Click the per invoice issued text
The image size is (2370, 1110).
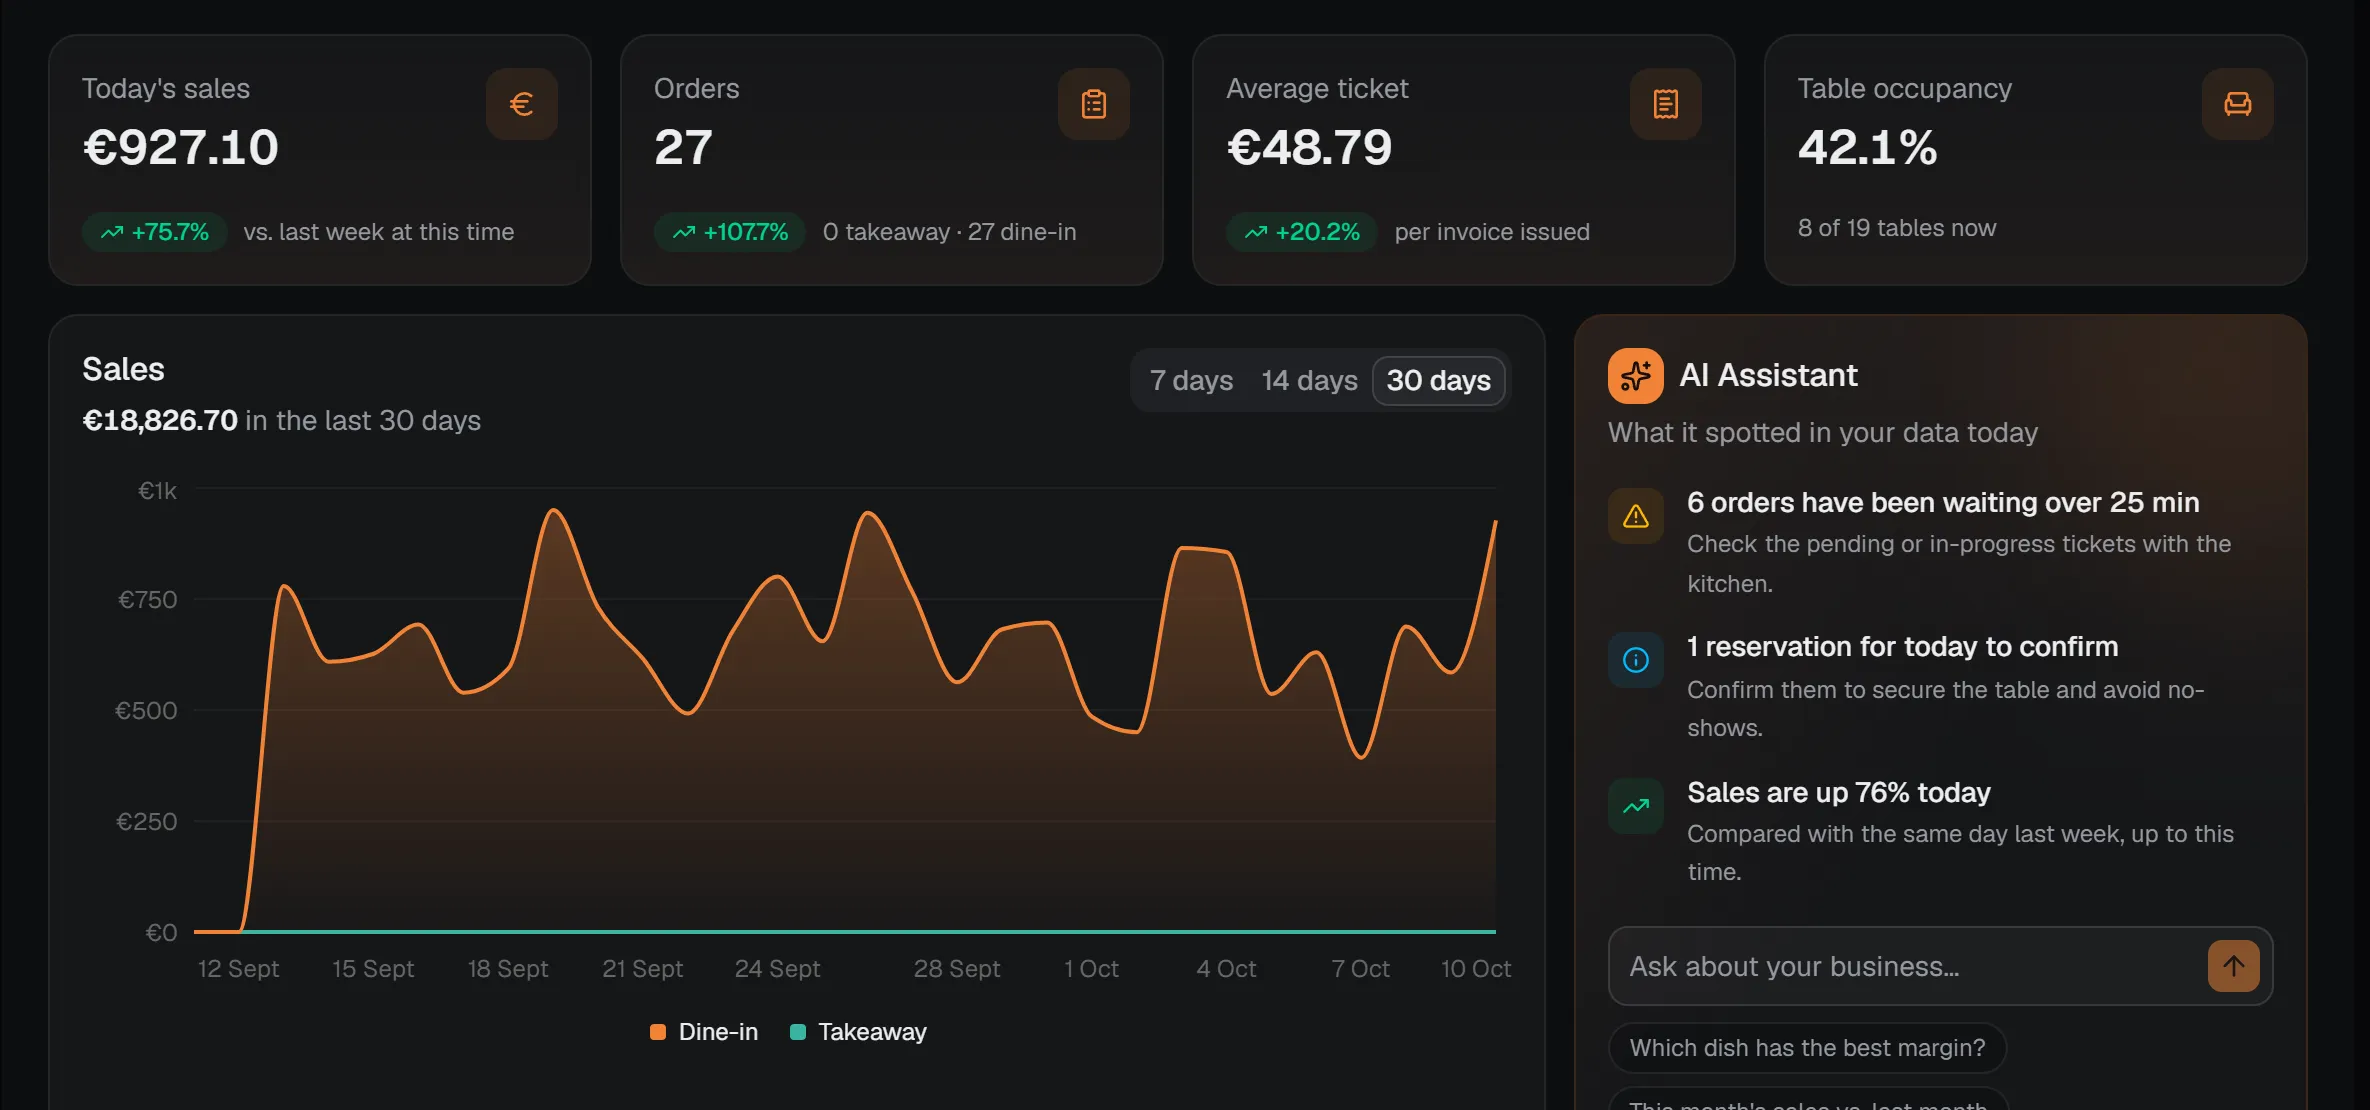[x=1491, y=232]
